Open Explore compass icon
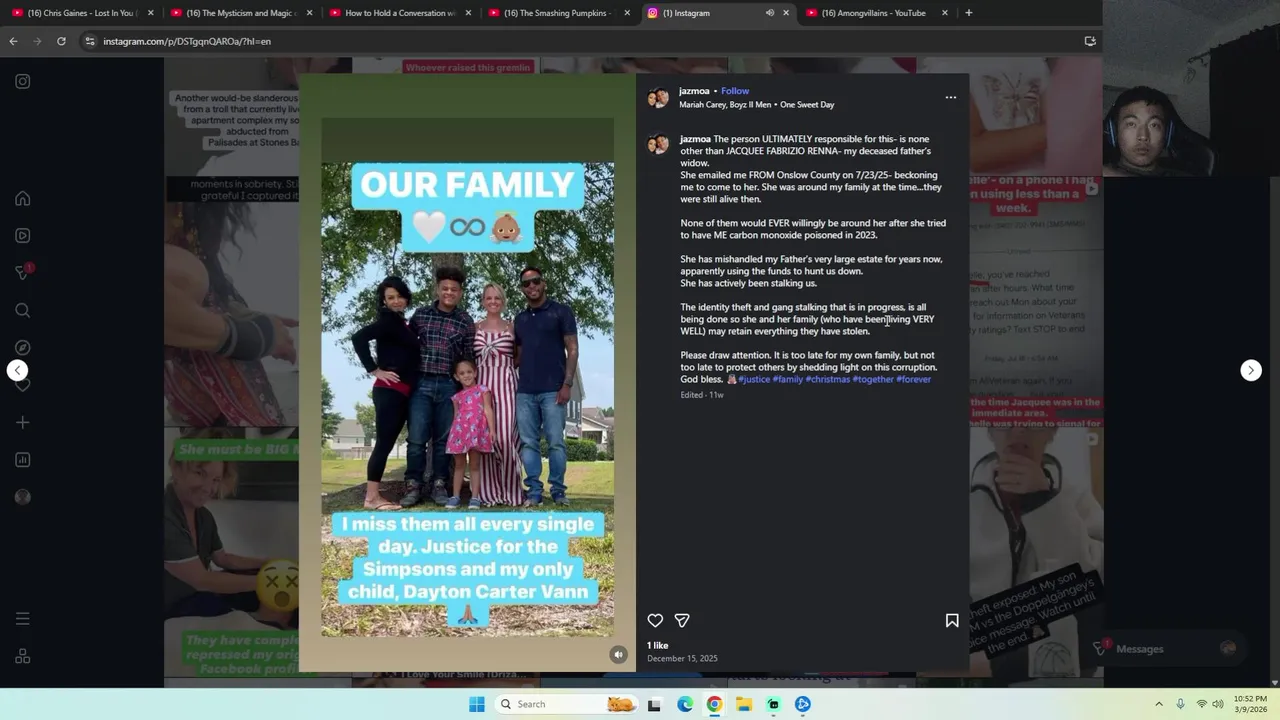 coord(22,348)
